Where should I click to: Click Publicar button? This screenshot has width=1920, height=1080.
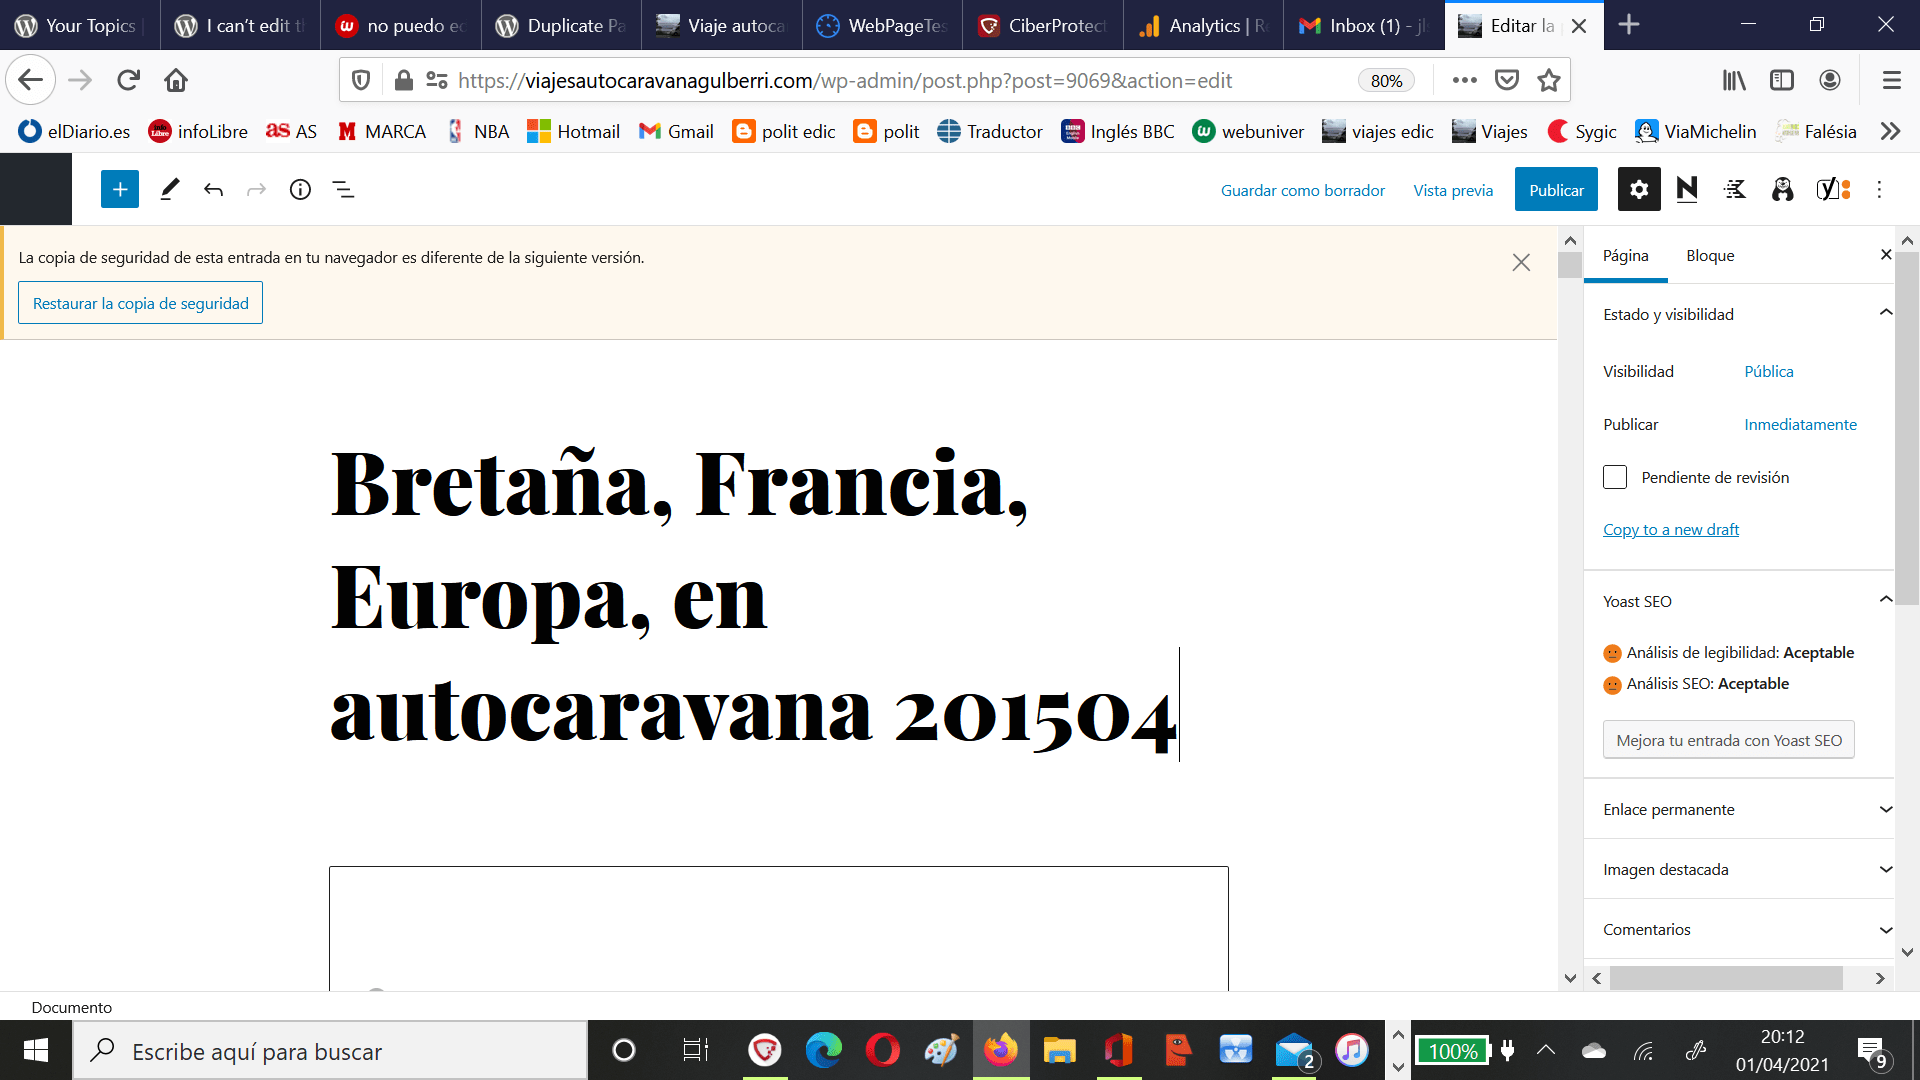point(1556,189)
